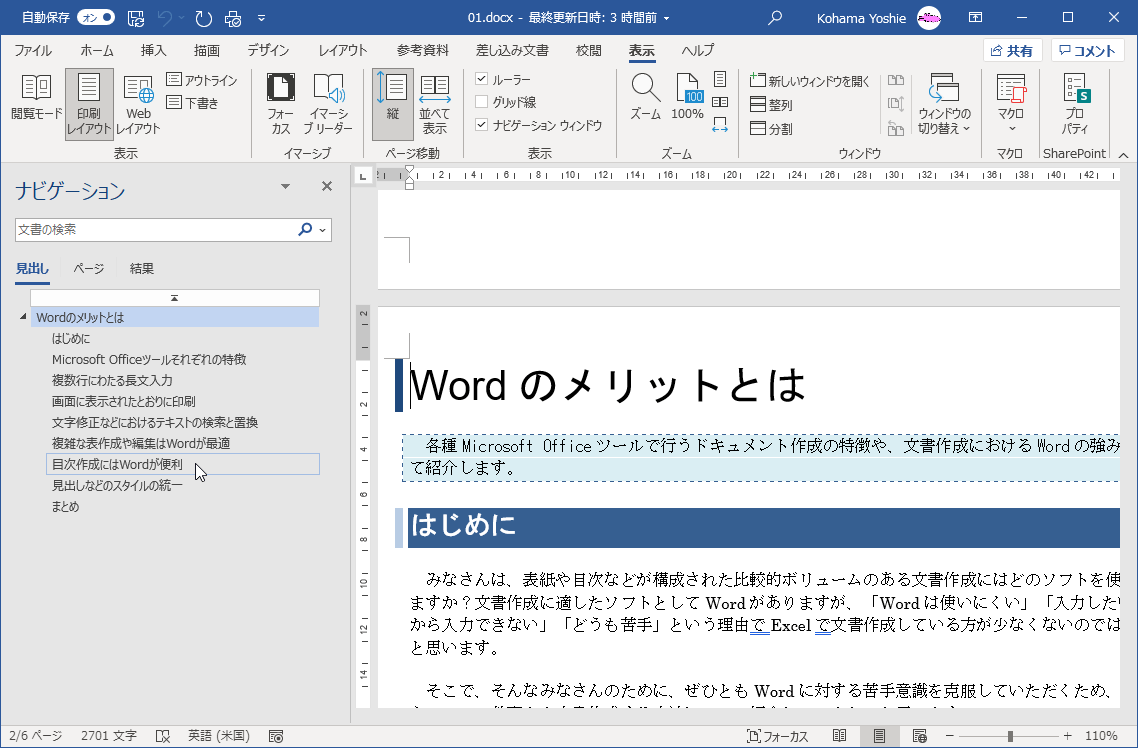Enable the Gridlines (グリッド線) checkbox

coord(482,102)
